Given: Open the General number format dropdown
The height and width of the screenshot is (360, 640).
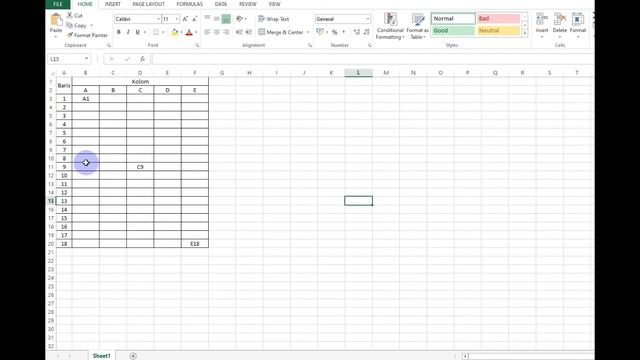Looking at the screenshot, I should (x=368, y=19).
